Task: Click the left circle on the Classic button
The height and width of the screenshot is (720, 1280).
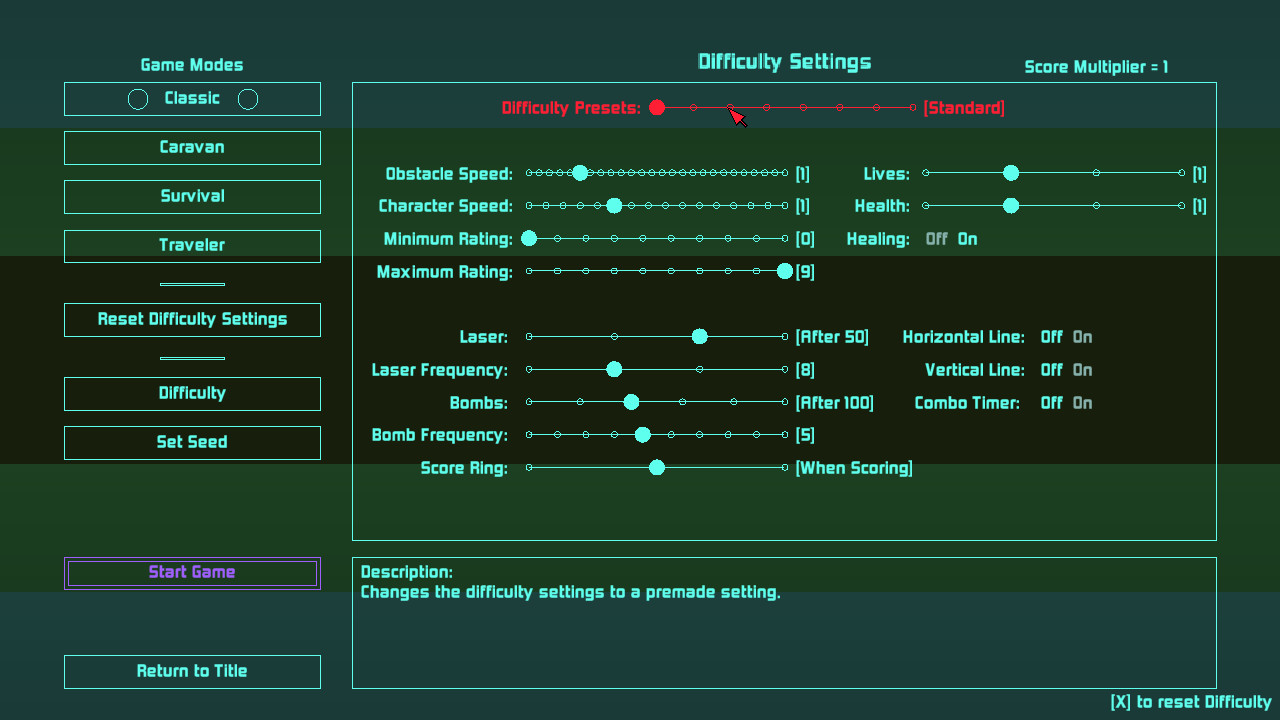Action: (138, 99)
